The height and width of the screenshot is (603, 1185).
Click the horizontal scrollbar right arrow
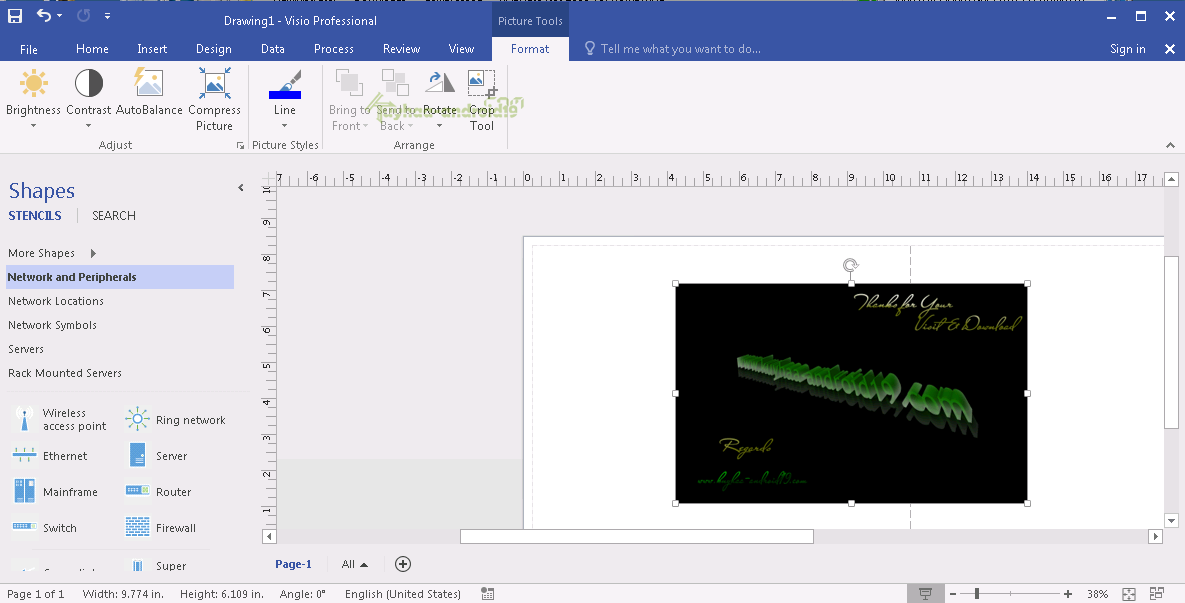(1155, 537)
